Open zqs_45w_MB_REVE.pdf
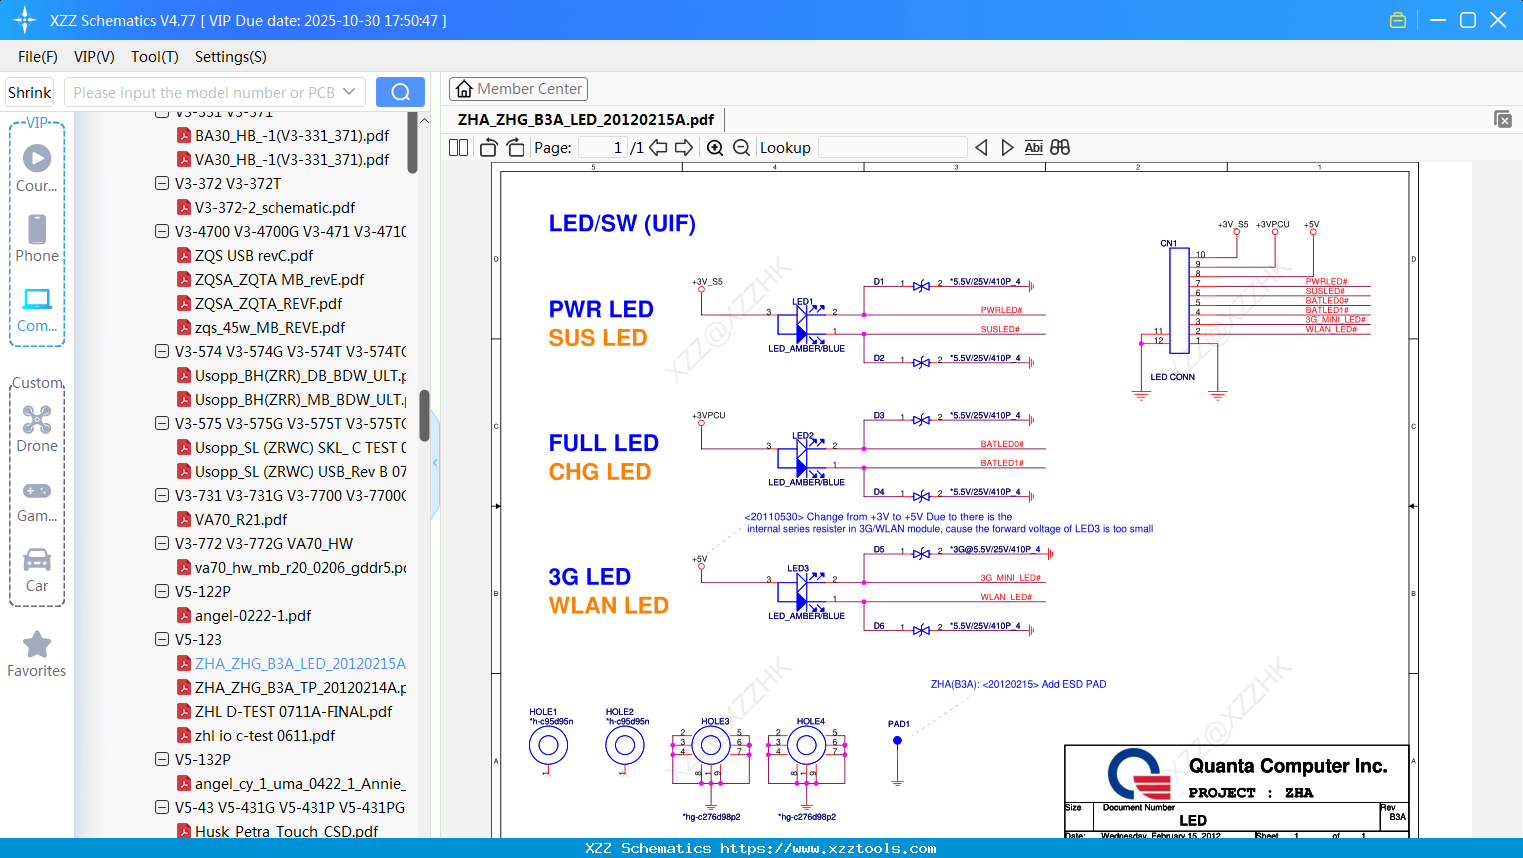 pyautogui.click(x=270, y=327)
